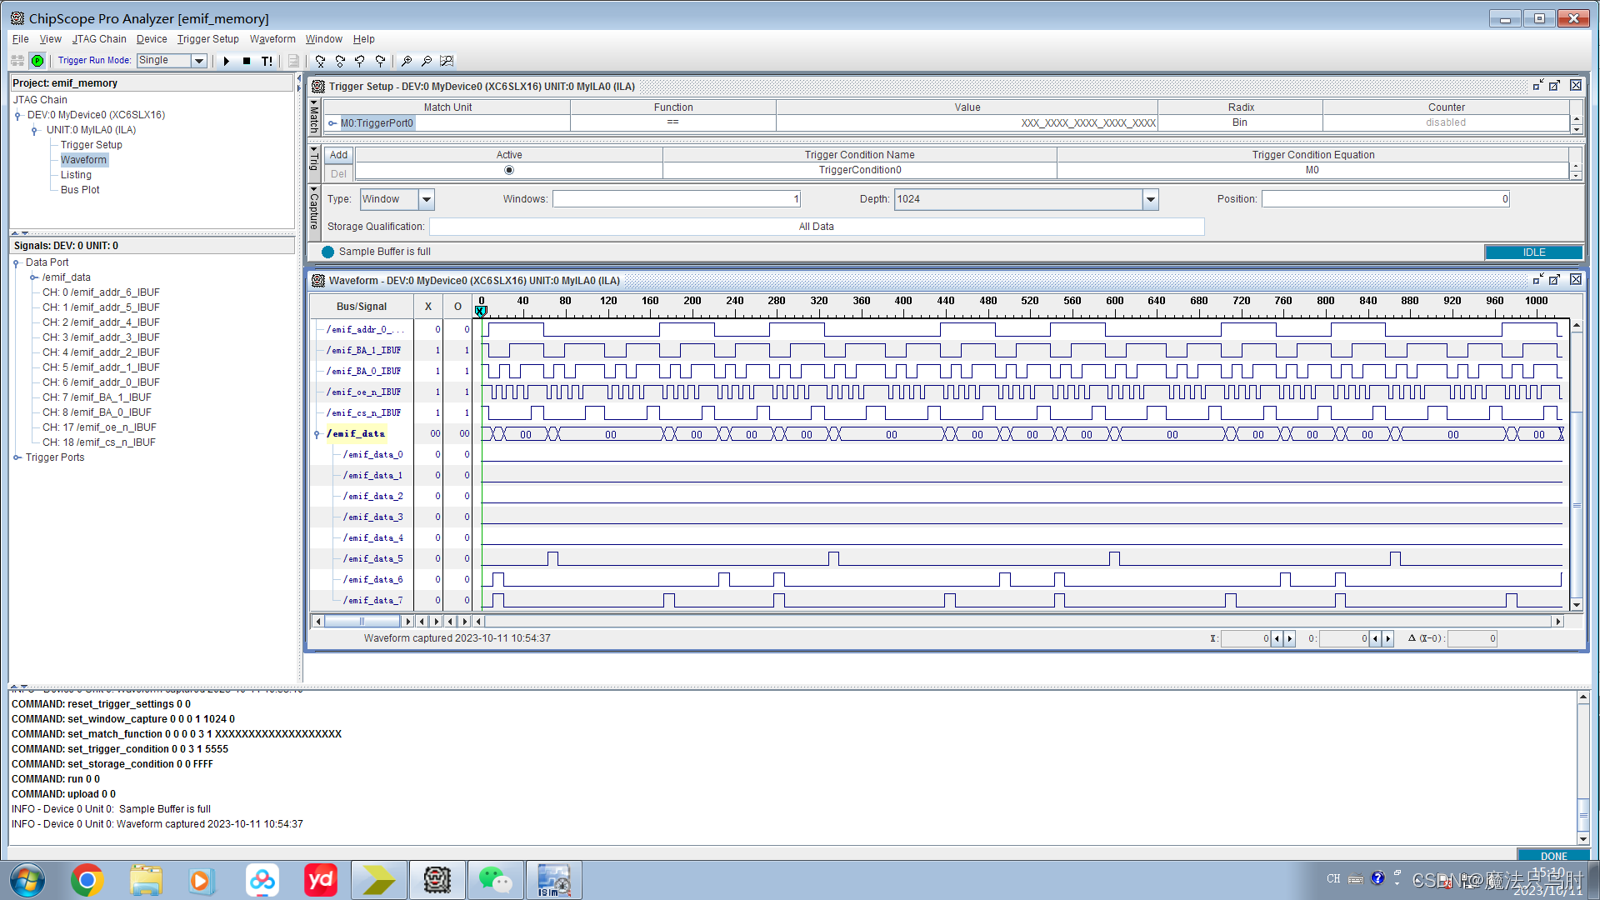Start the trigger with the Run arrow
The image size is (1600, 900).
point(227,61)
